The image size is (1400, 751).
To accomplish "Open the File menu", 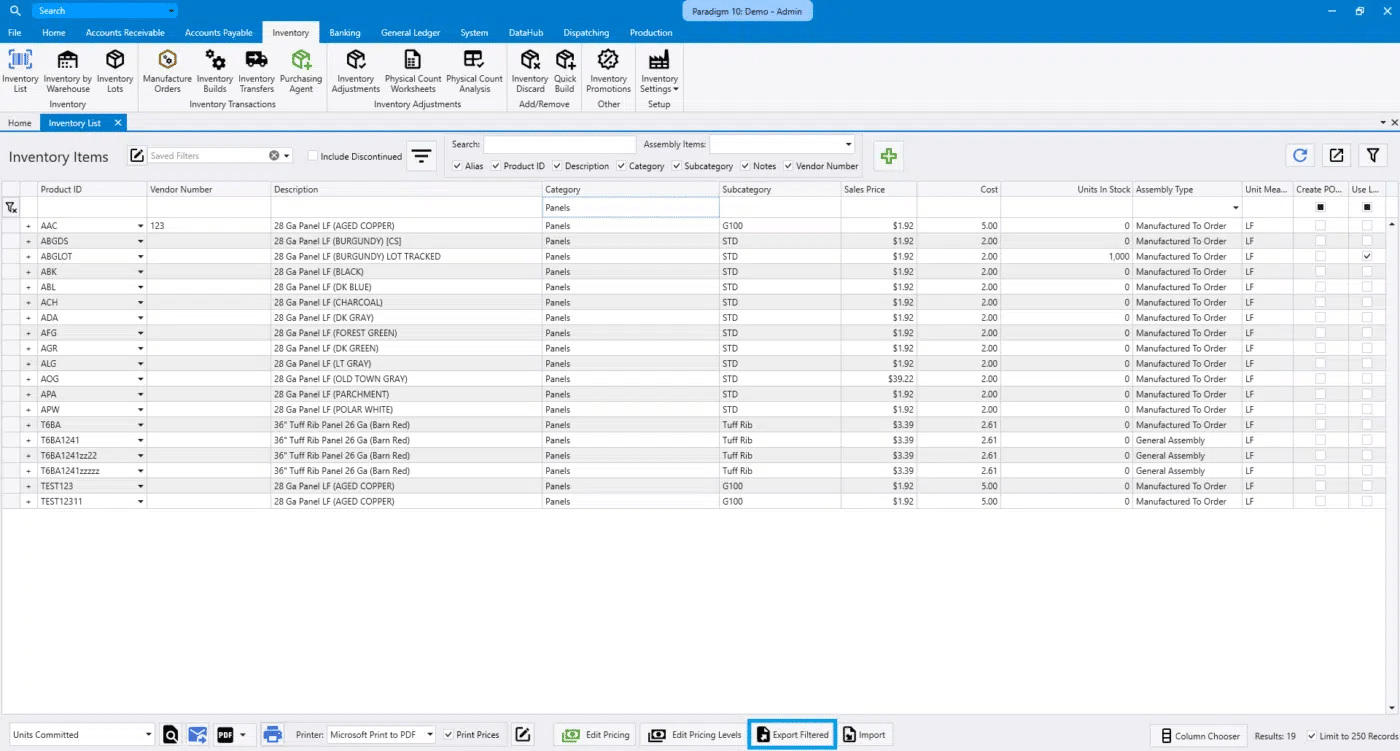I will [x=15, y=33].
